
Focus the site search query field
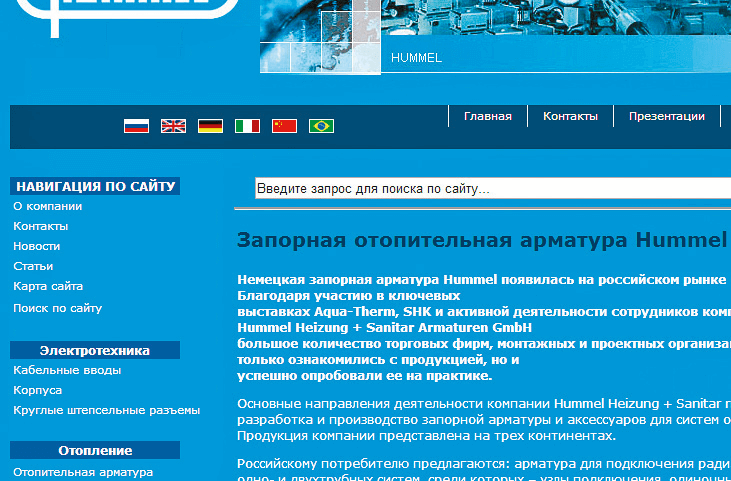click(x=493, y=188)
